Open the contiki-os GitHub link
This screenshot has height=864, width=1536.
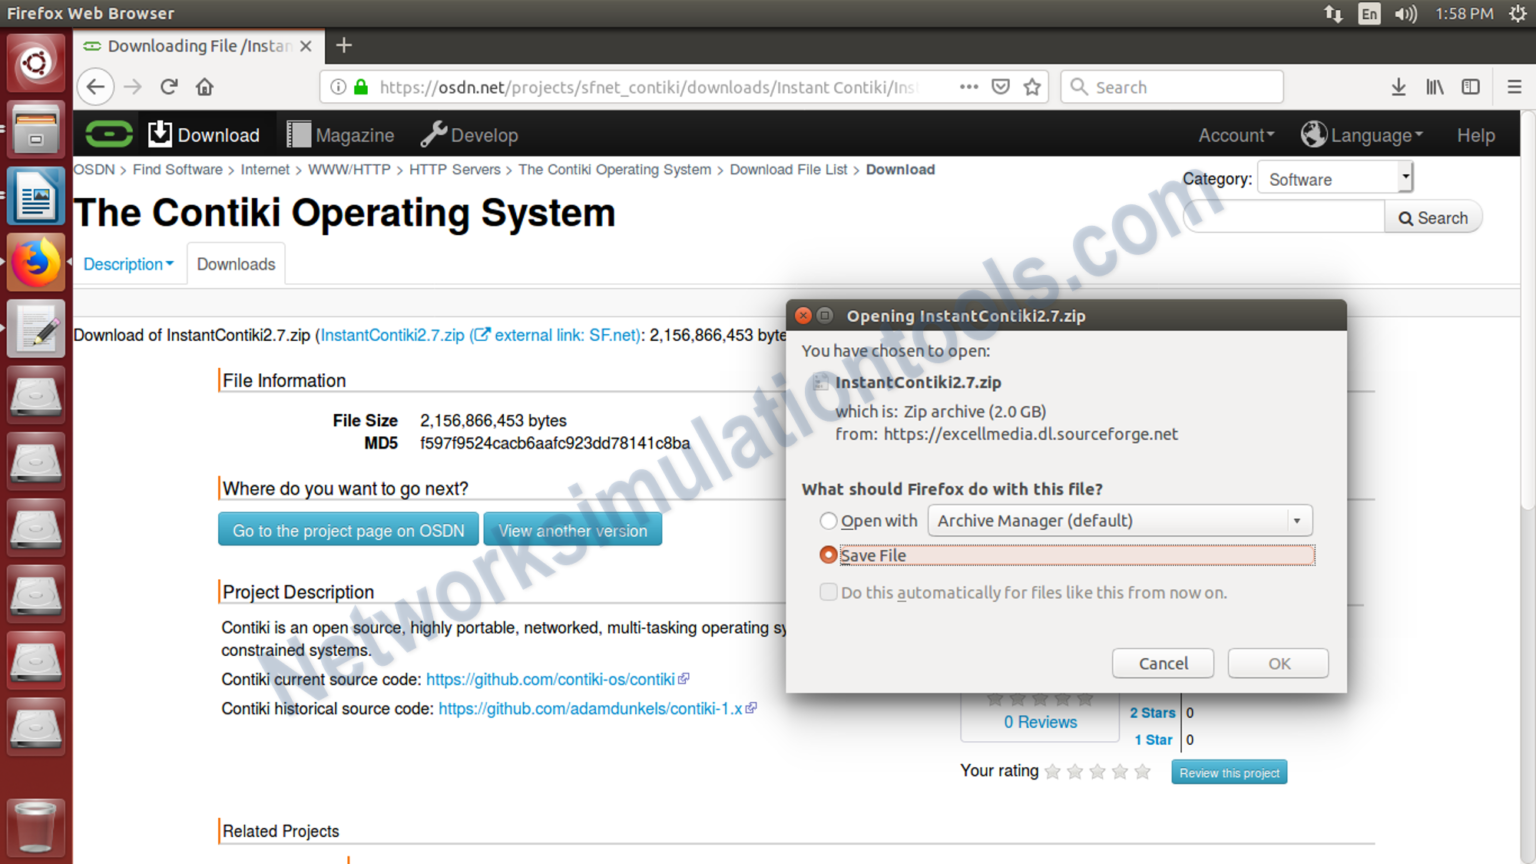[x=549, y=679]
